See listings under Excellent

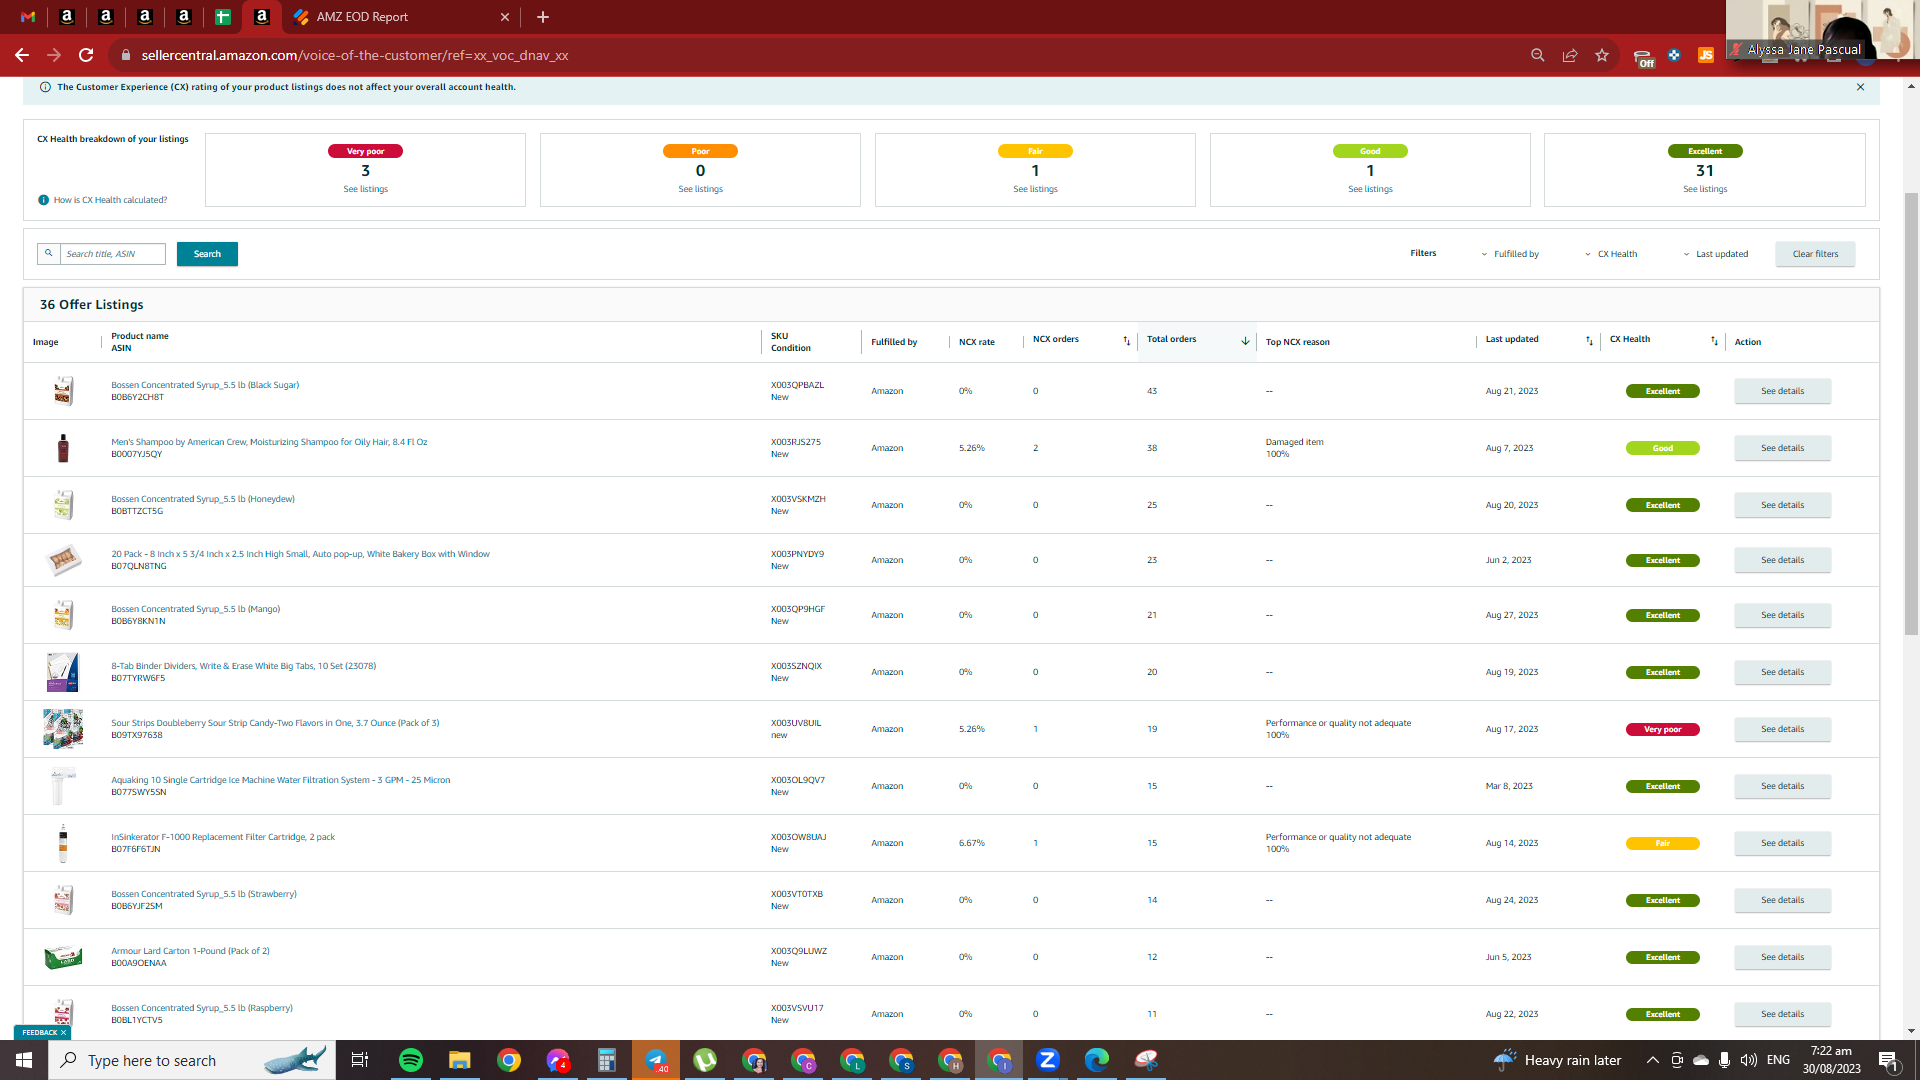1705,189
